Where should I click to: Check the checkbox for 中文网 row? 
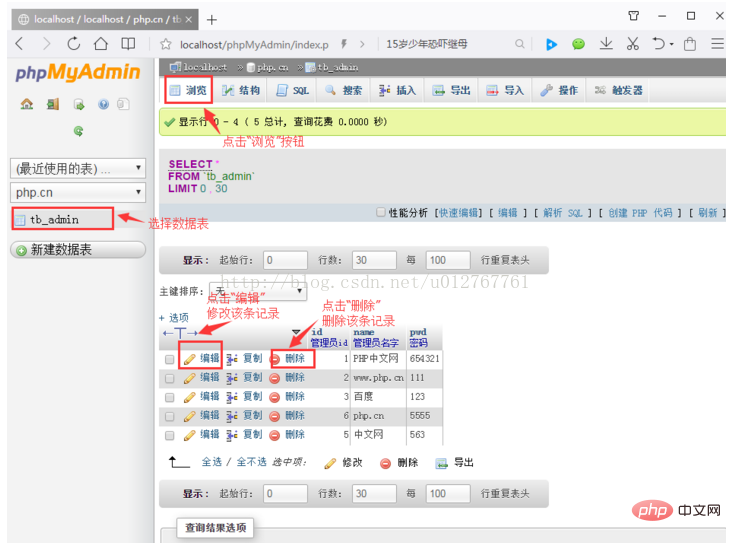click(169, 435)
